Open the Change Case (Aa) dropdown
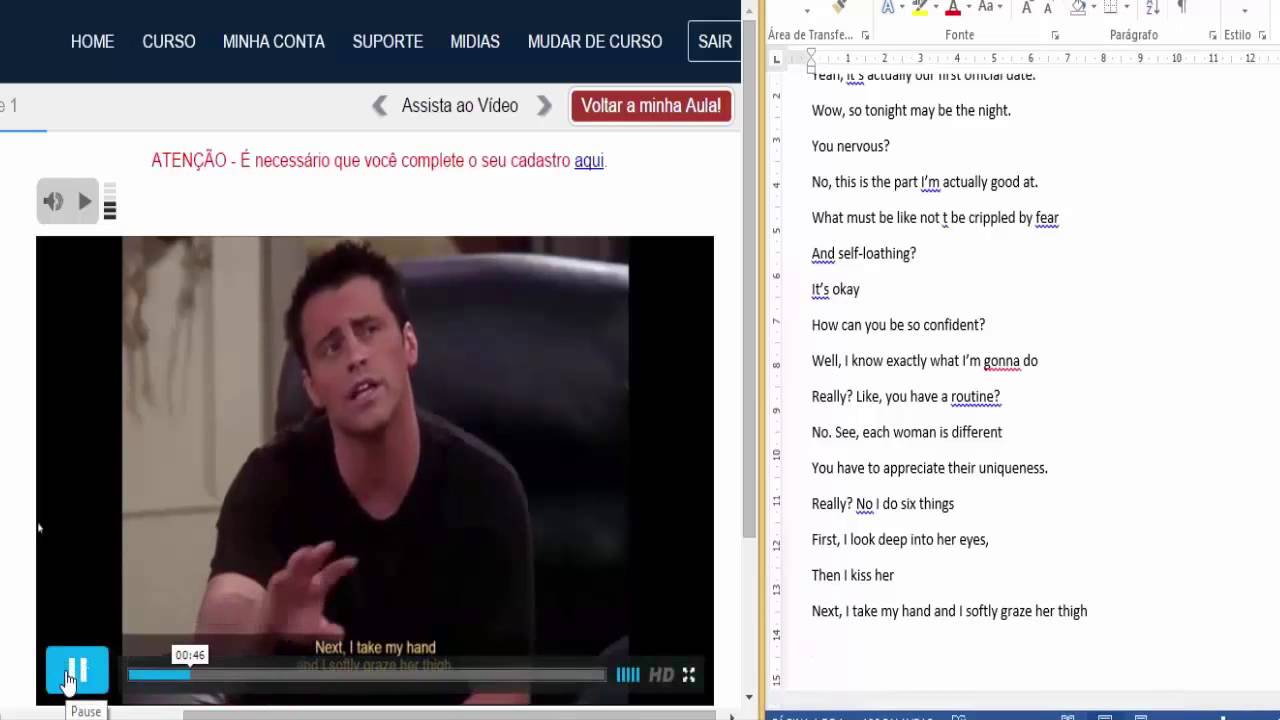 pos(989,7)
